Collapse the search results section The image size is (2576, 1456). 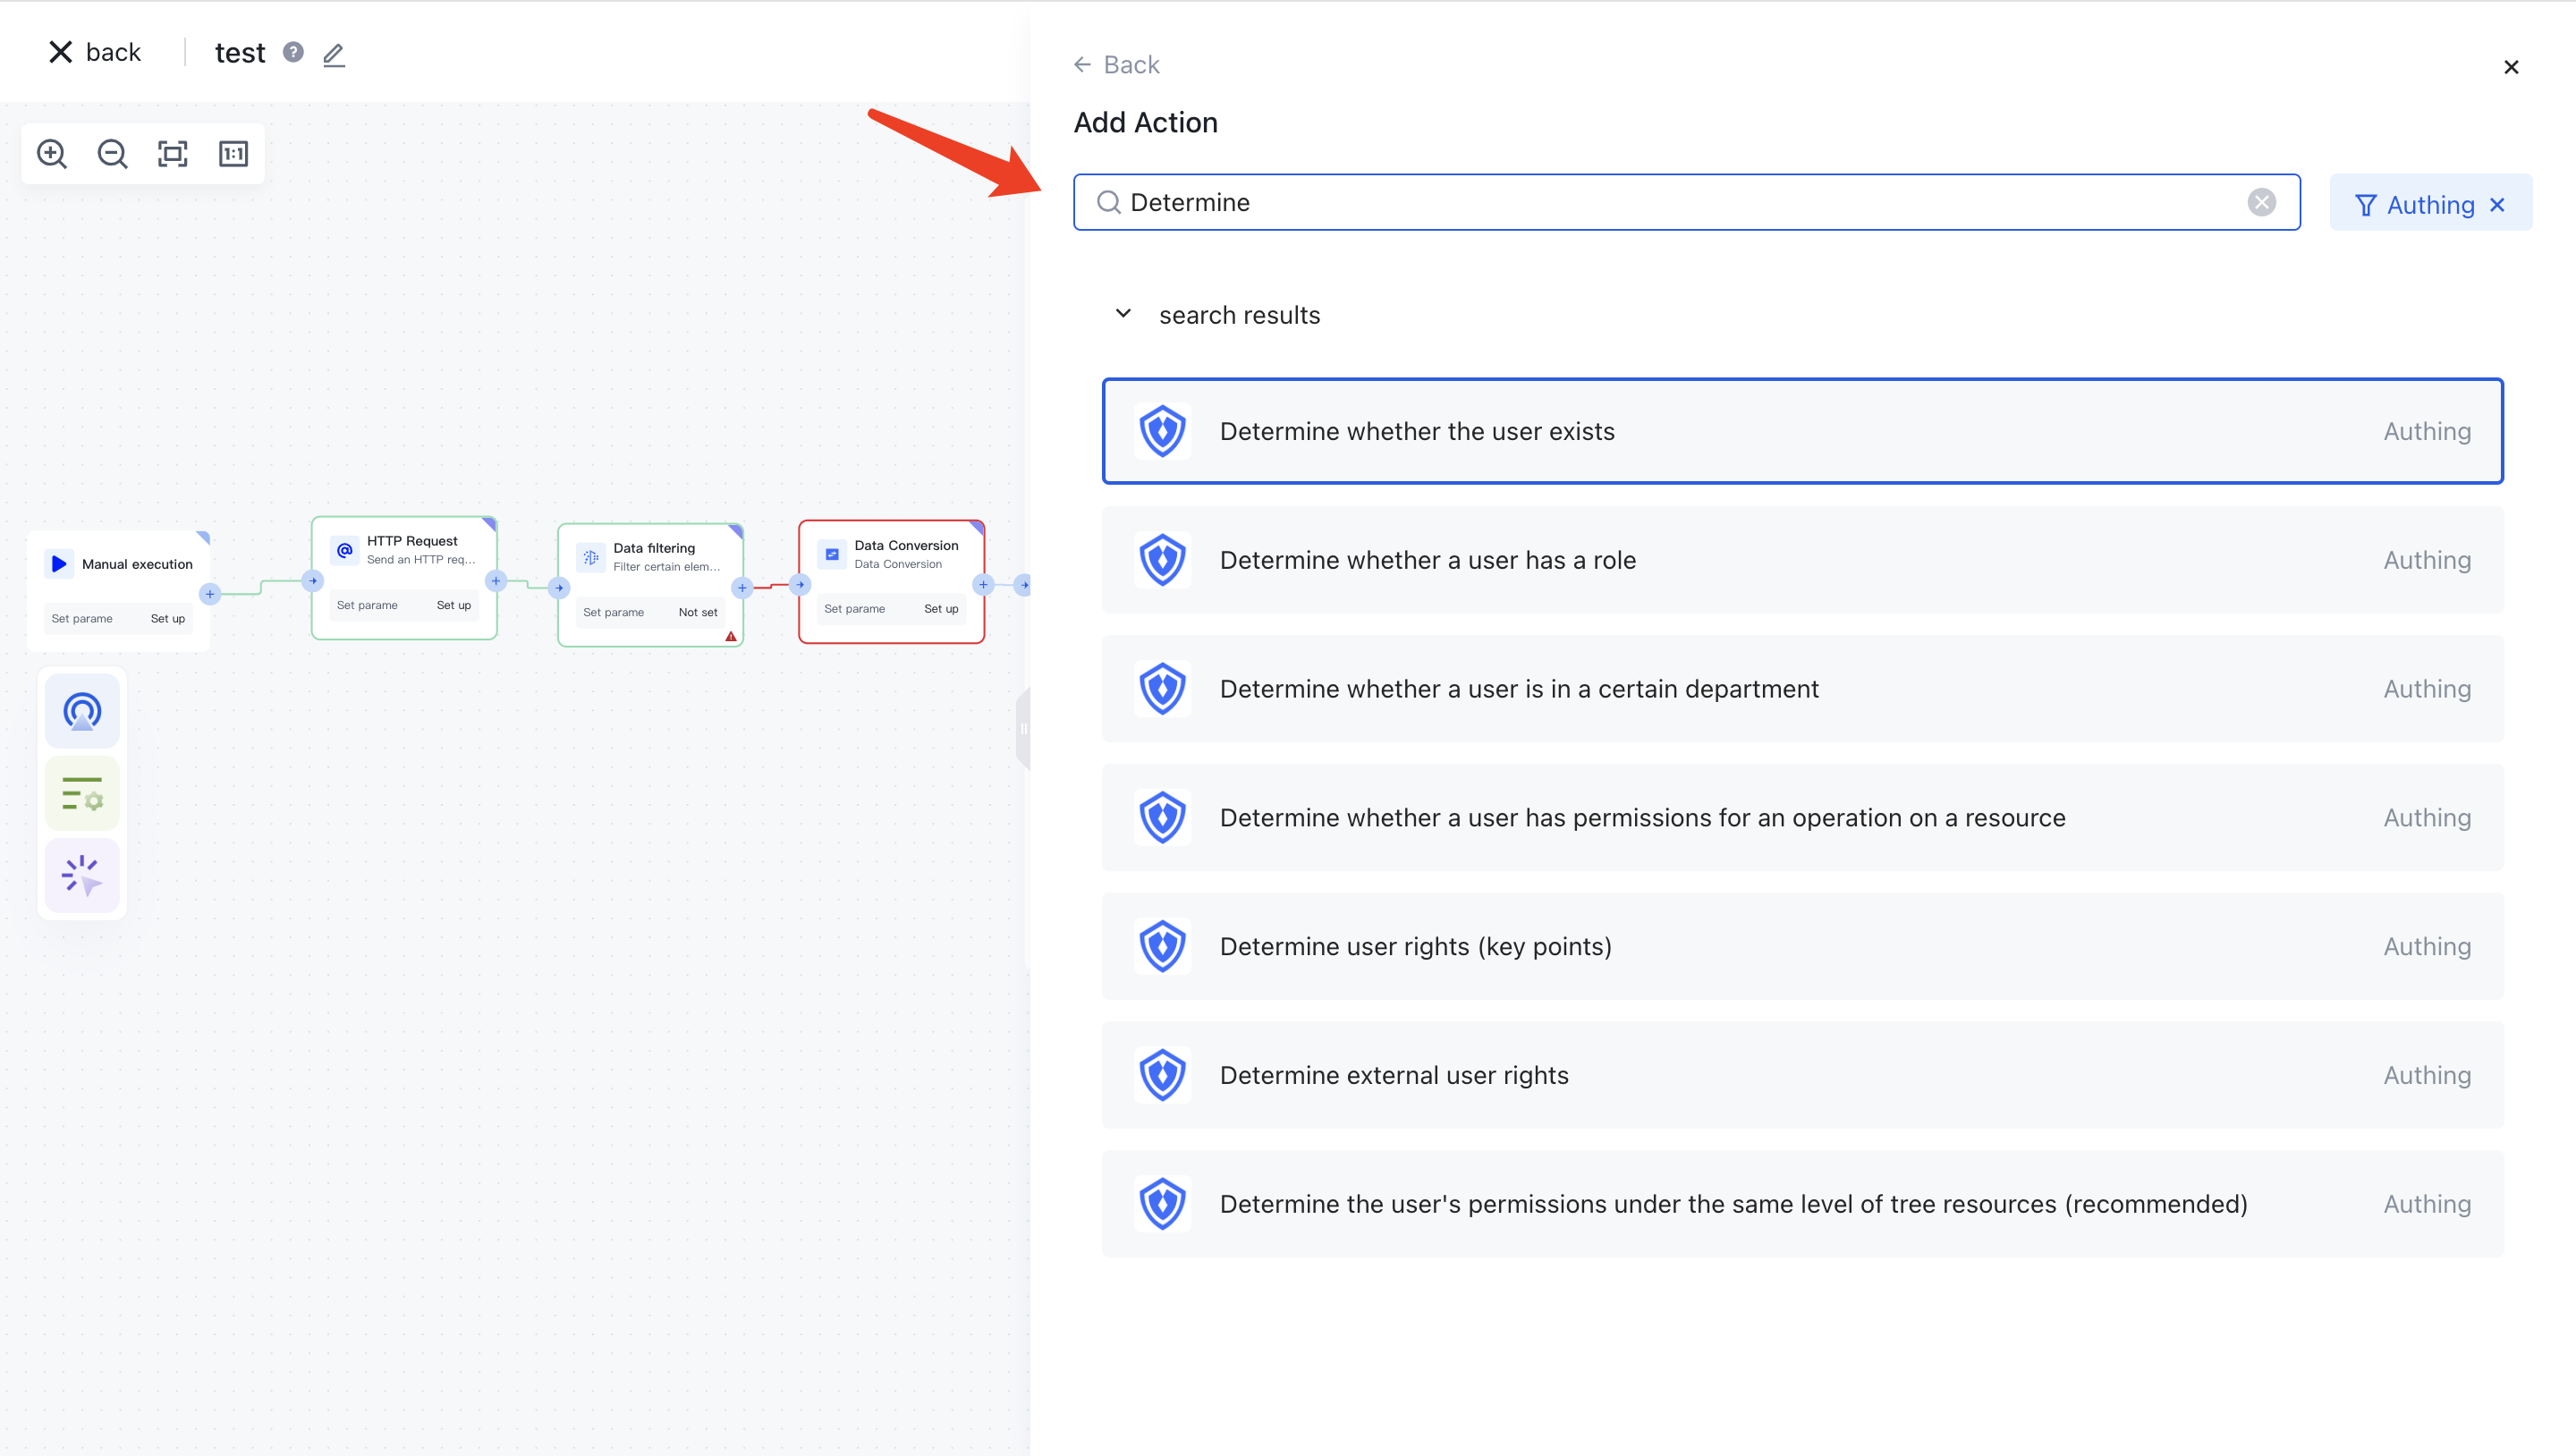coord(1123,314)
